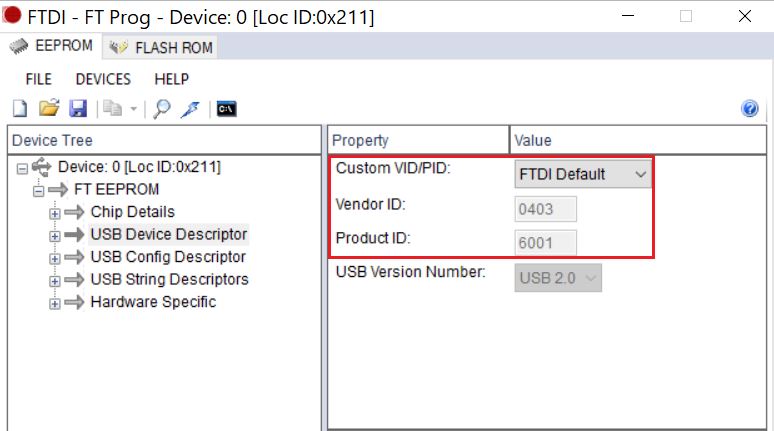Open the FILE menu

[39, 79]
